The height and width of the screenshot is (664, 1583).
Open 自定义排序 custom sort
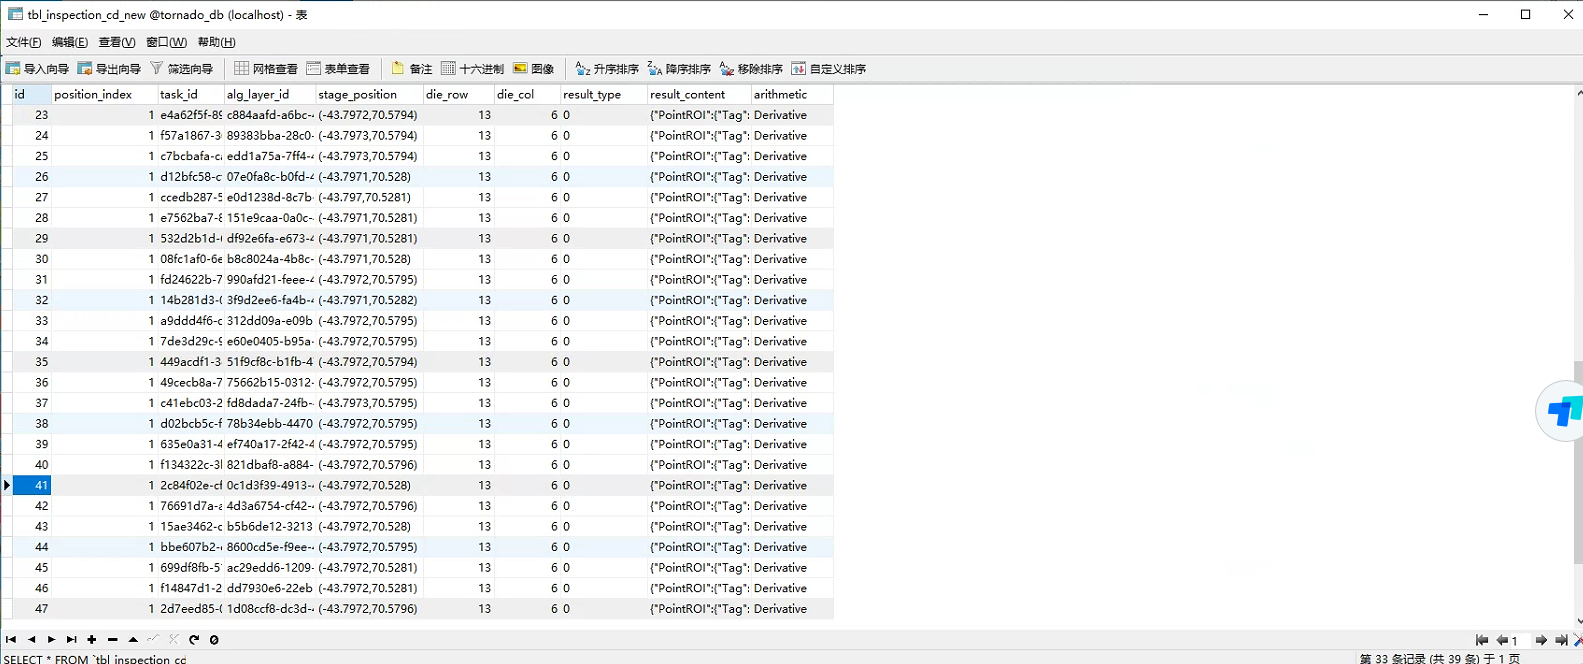coord(828,69)
